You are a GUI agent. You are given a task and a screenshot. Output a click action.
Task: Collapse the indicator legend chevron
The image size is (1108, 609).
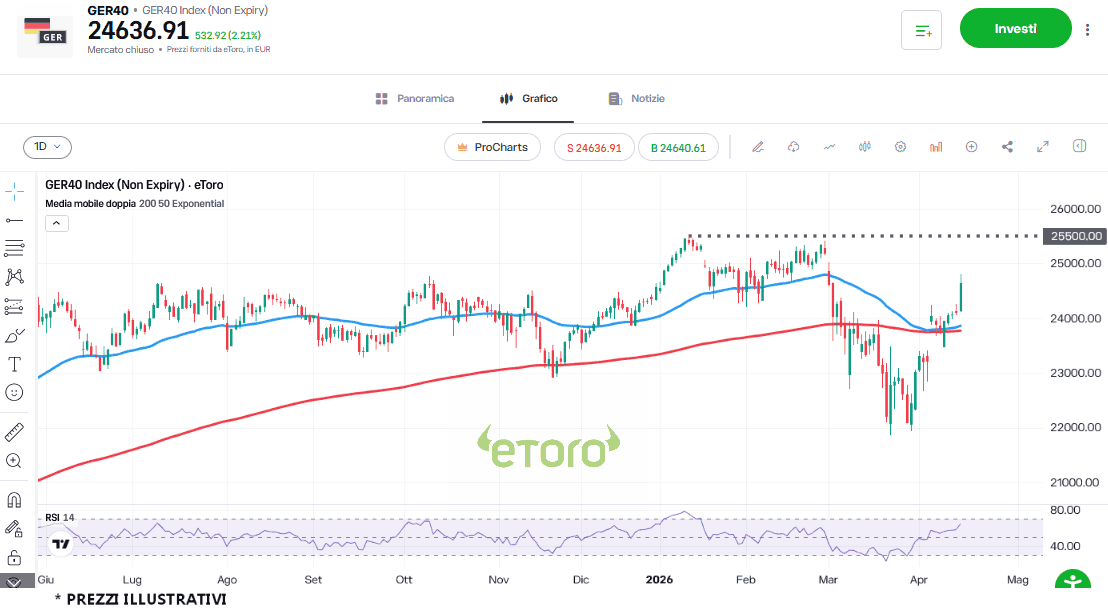(x=57, y=223)
